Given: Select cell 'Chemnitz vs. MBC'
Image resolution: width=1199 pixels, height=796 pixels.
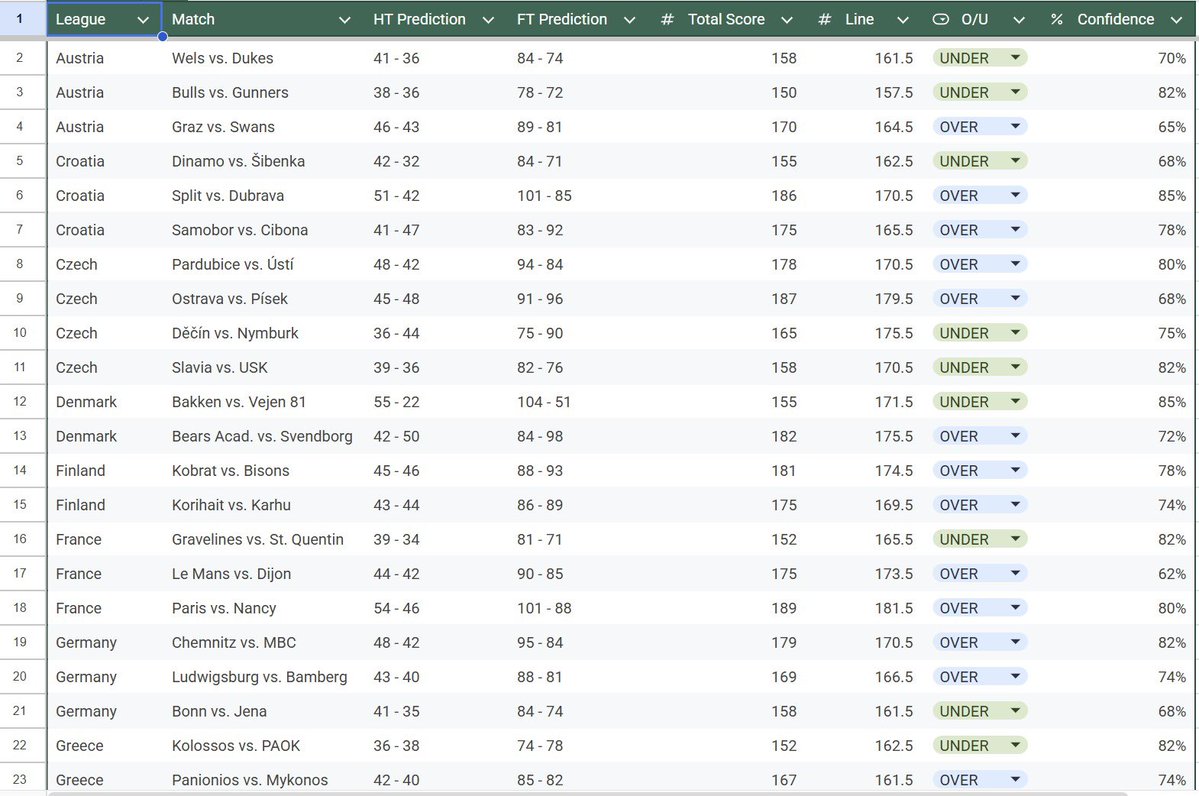Looking at the screenshot, I should [x=265, y=643].
